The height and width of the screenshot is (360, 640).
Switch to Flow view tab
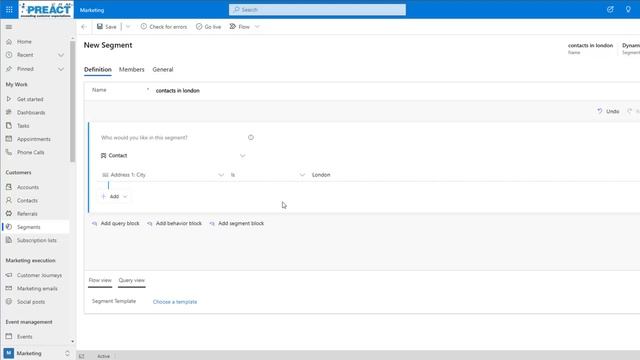coord(100,280)
